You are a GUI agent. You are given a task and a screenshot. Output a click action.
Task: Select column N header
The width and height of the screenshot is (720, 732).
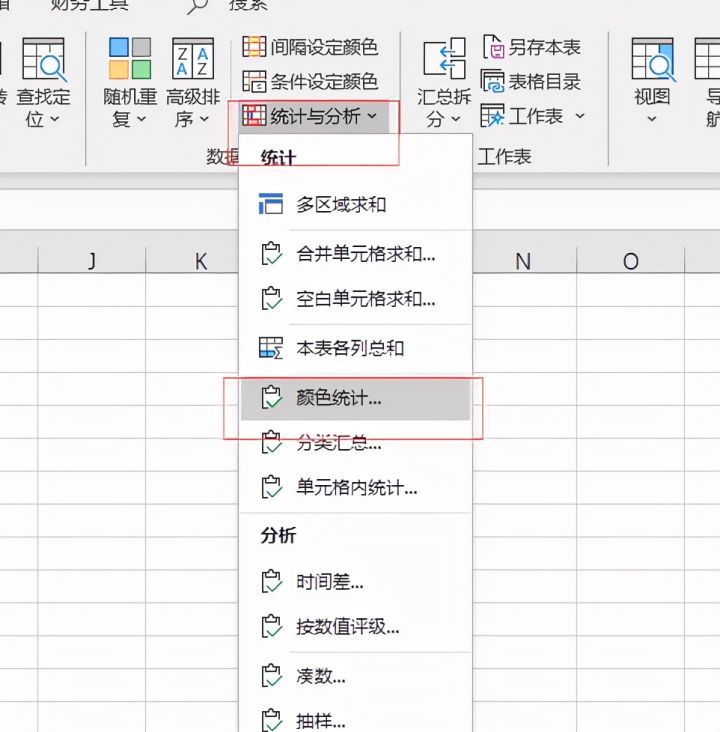[523, 260]
